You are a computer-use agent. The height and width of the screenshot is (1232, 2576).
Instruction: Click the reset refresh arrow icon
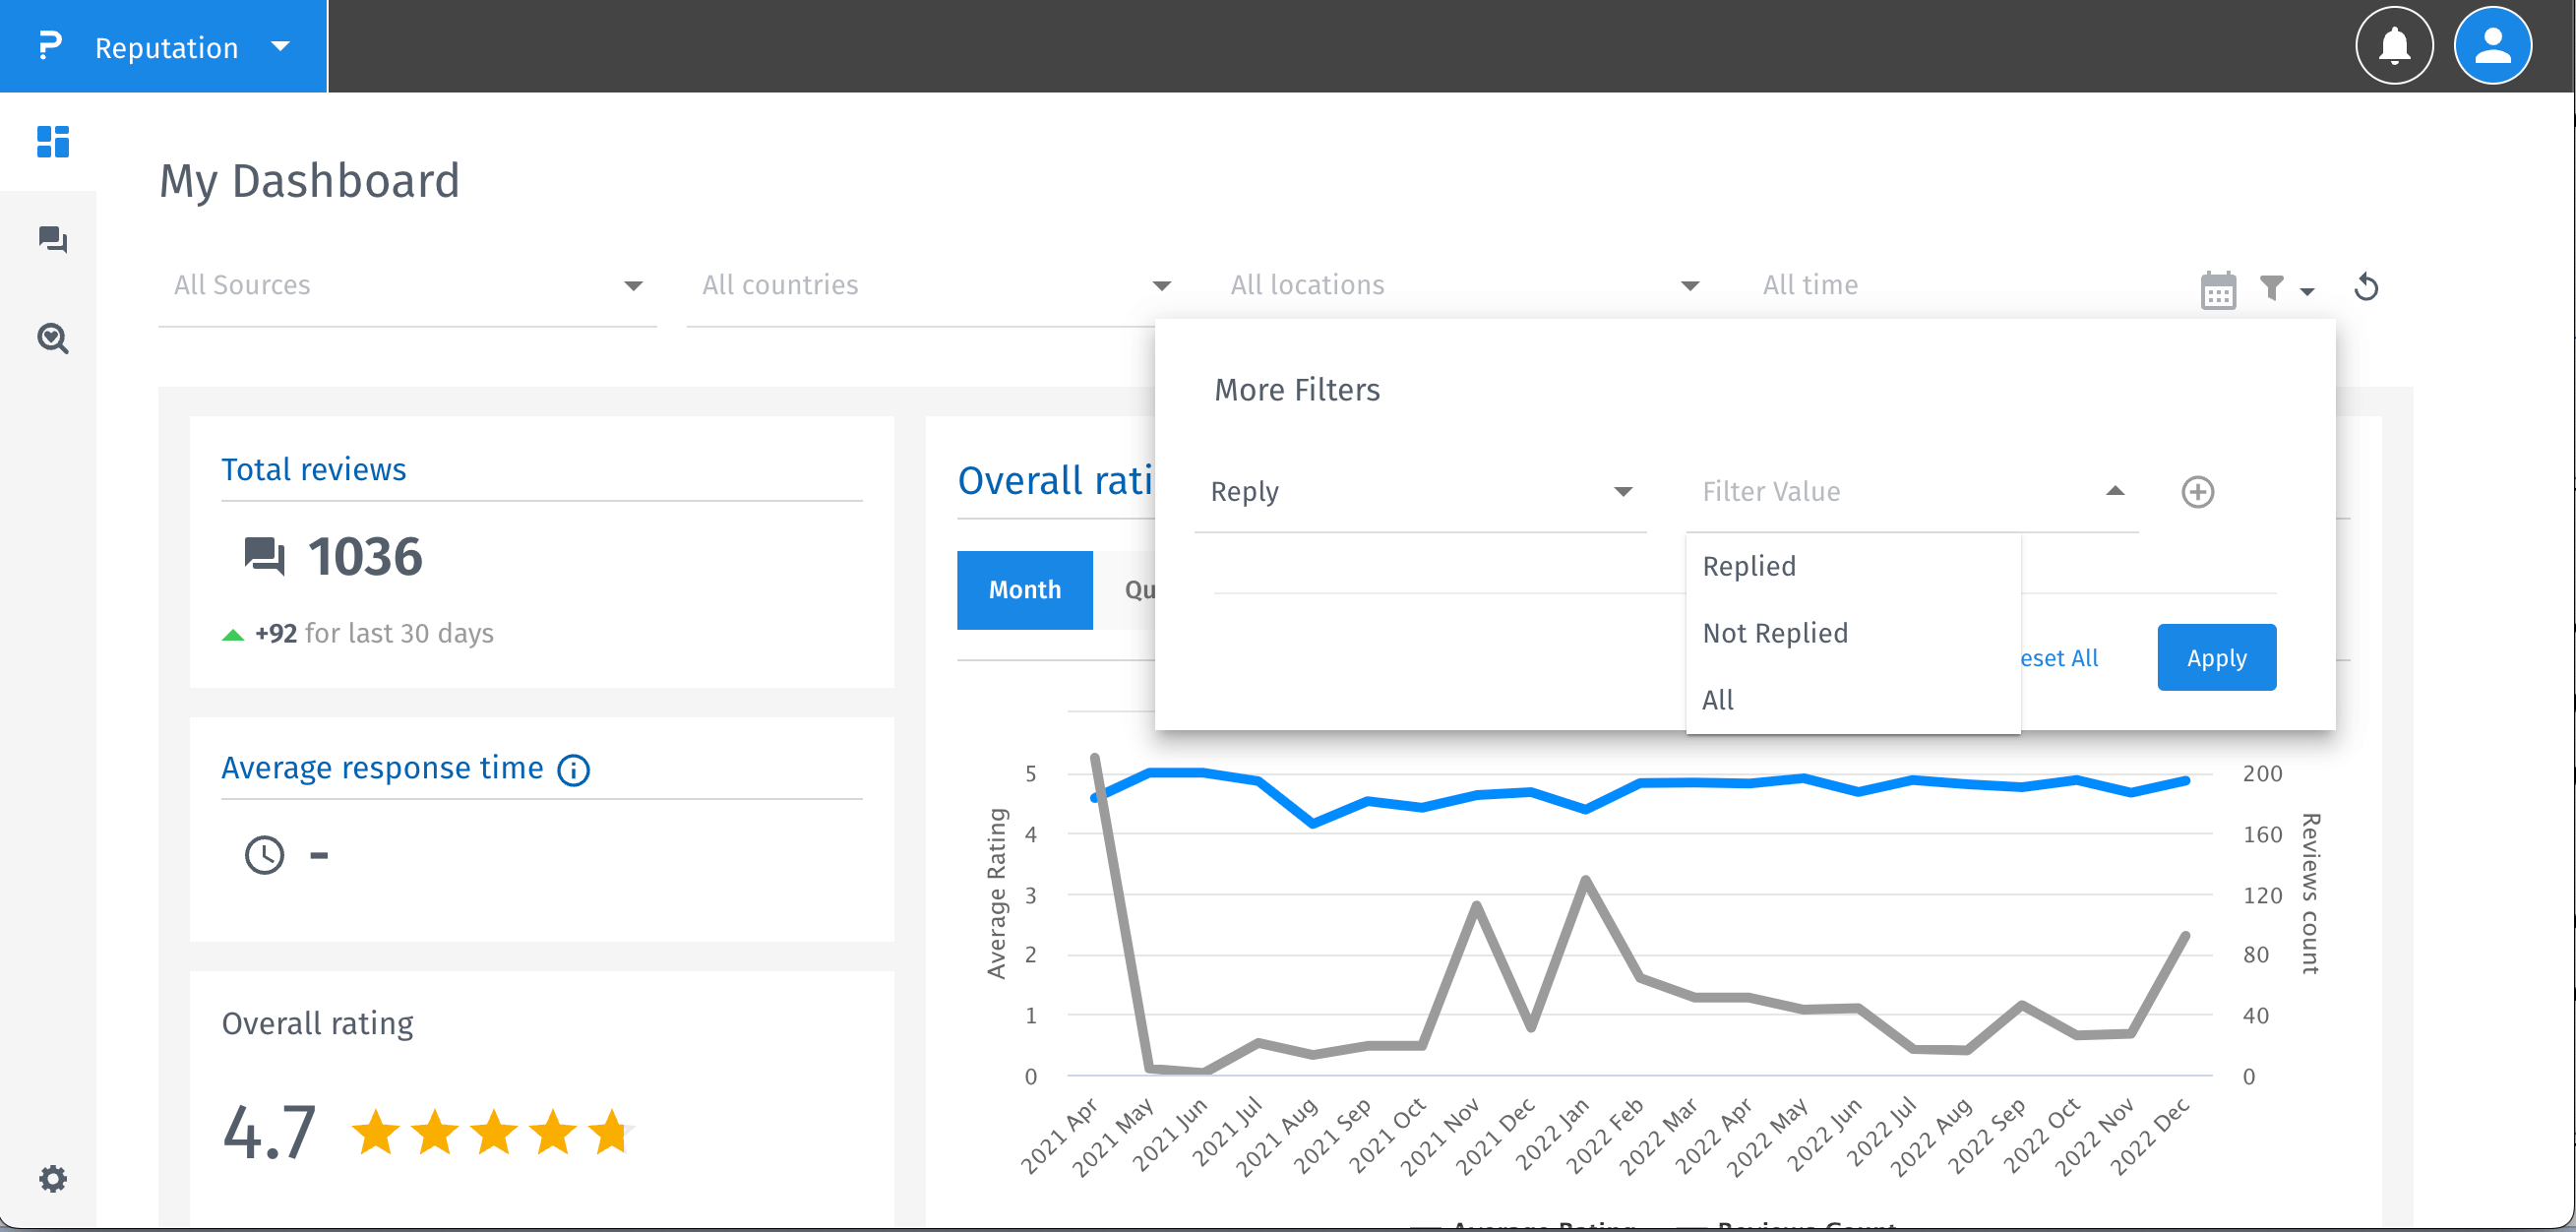tap(2366, 288)
